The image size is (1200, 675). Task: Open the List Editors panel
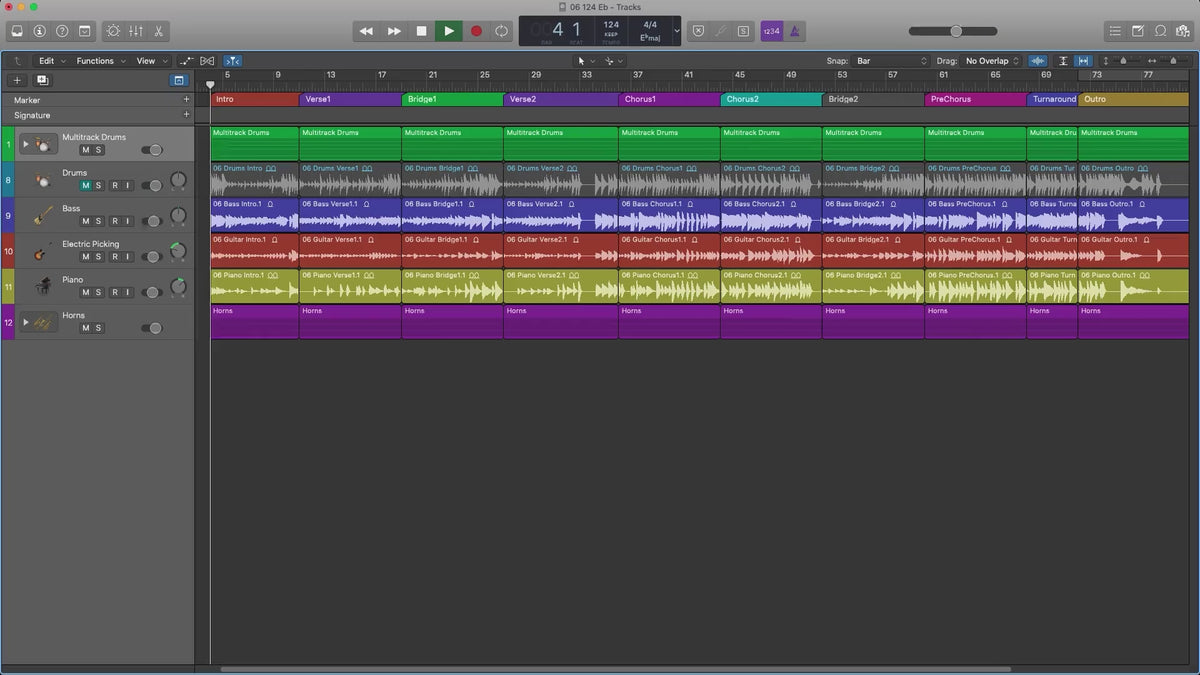[1116, 31]
